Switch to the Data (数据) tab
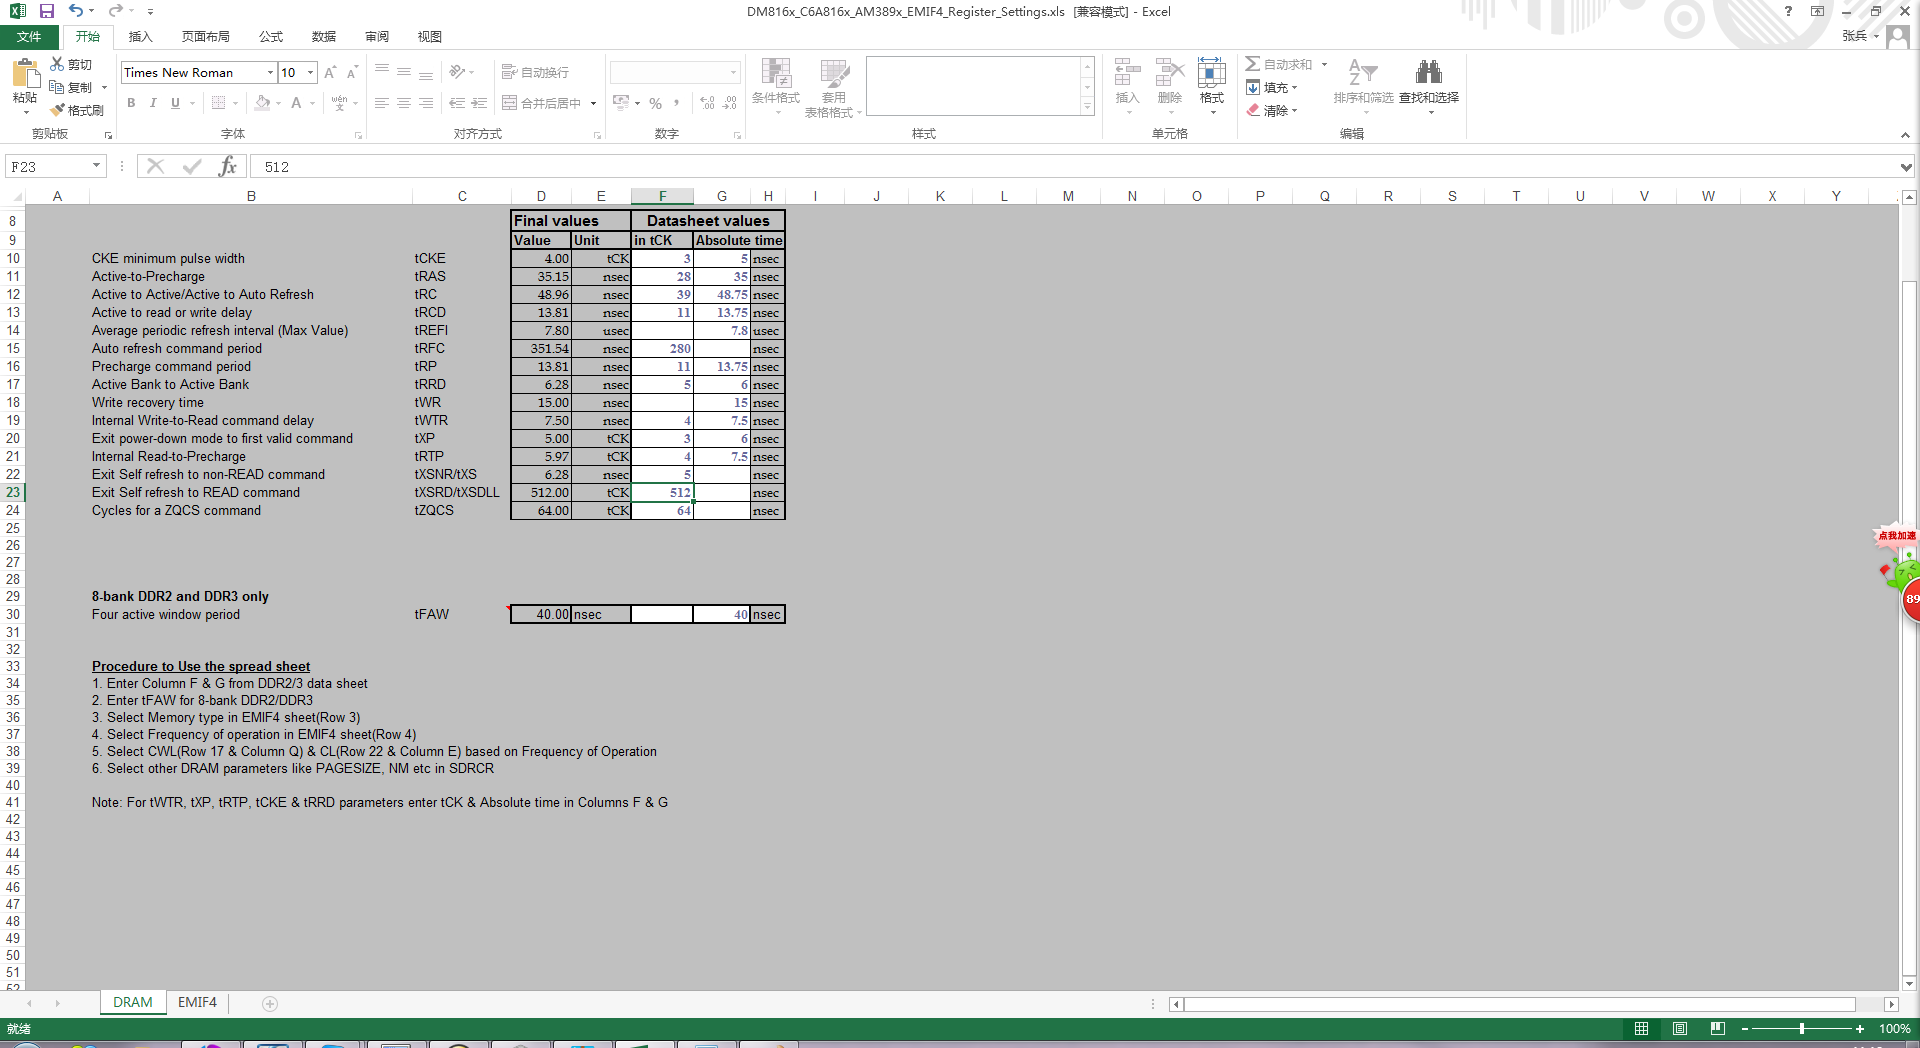 tap(324, 37)
